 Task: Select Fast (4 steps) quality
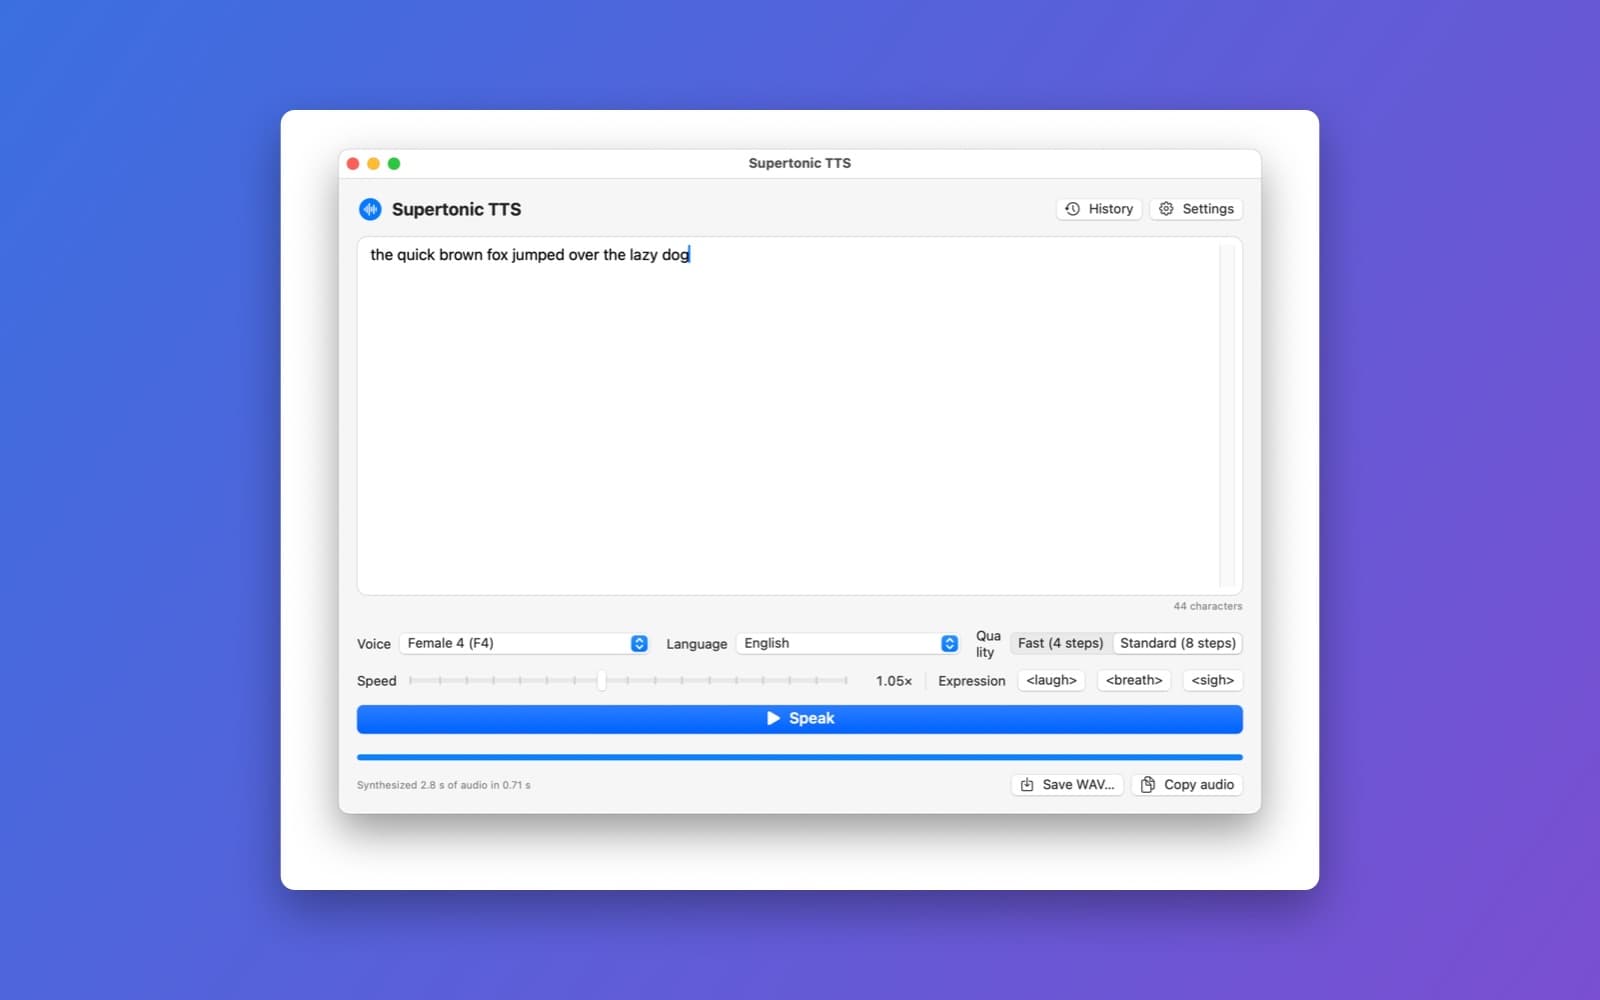[x=1060, y=643]
